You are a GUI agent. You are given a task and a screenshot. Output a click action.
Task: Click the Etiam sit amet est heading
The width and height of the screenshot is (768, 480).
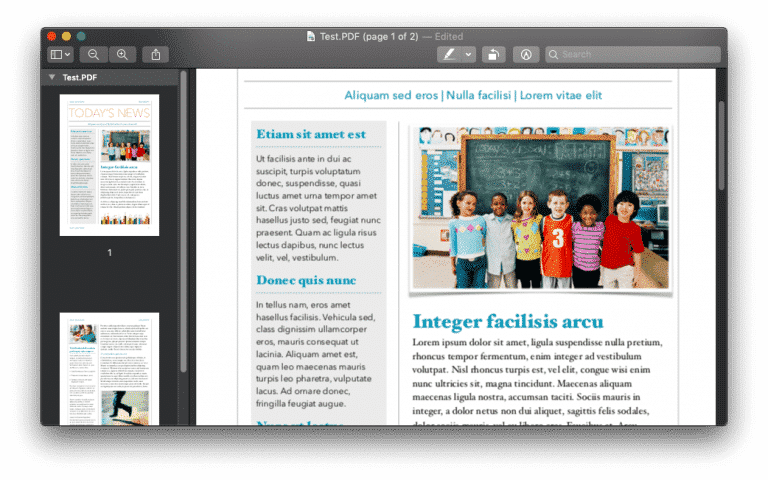[311, 134]
